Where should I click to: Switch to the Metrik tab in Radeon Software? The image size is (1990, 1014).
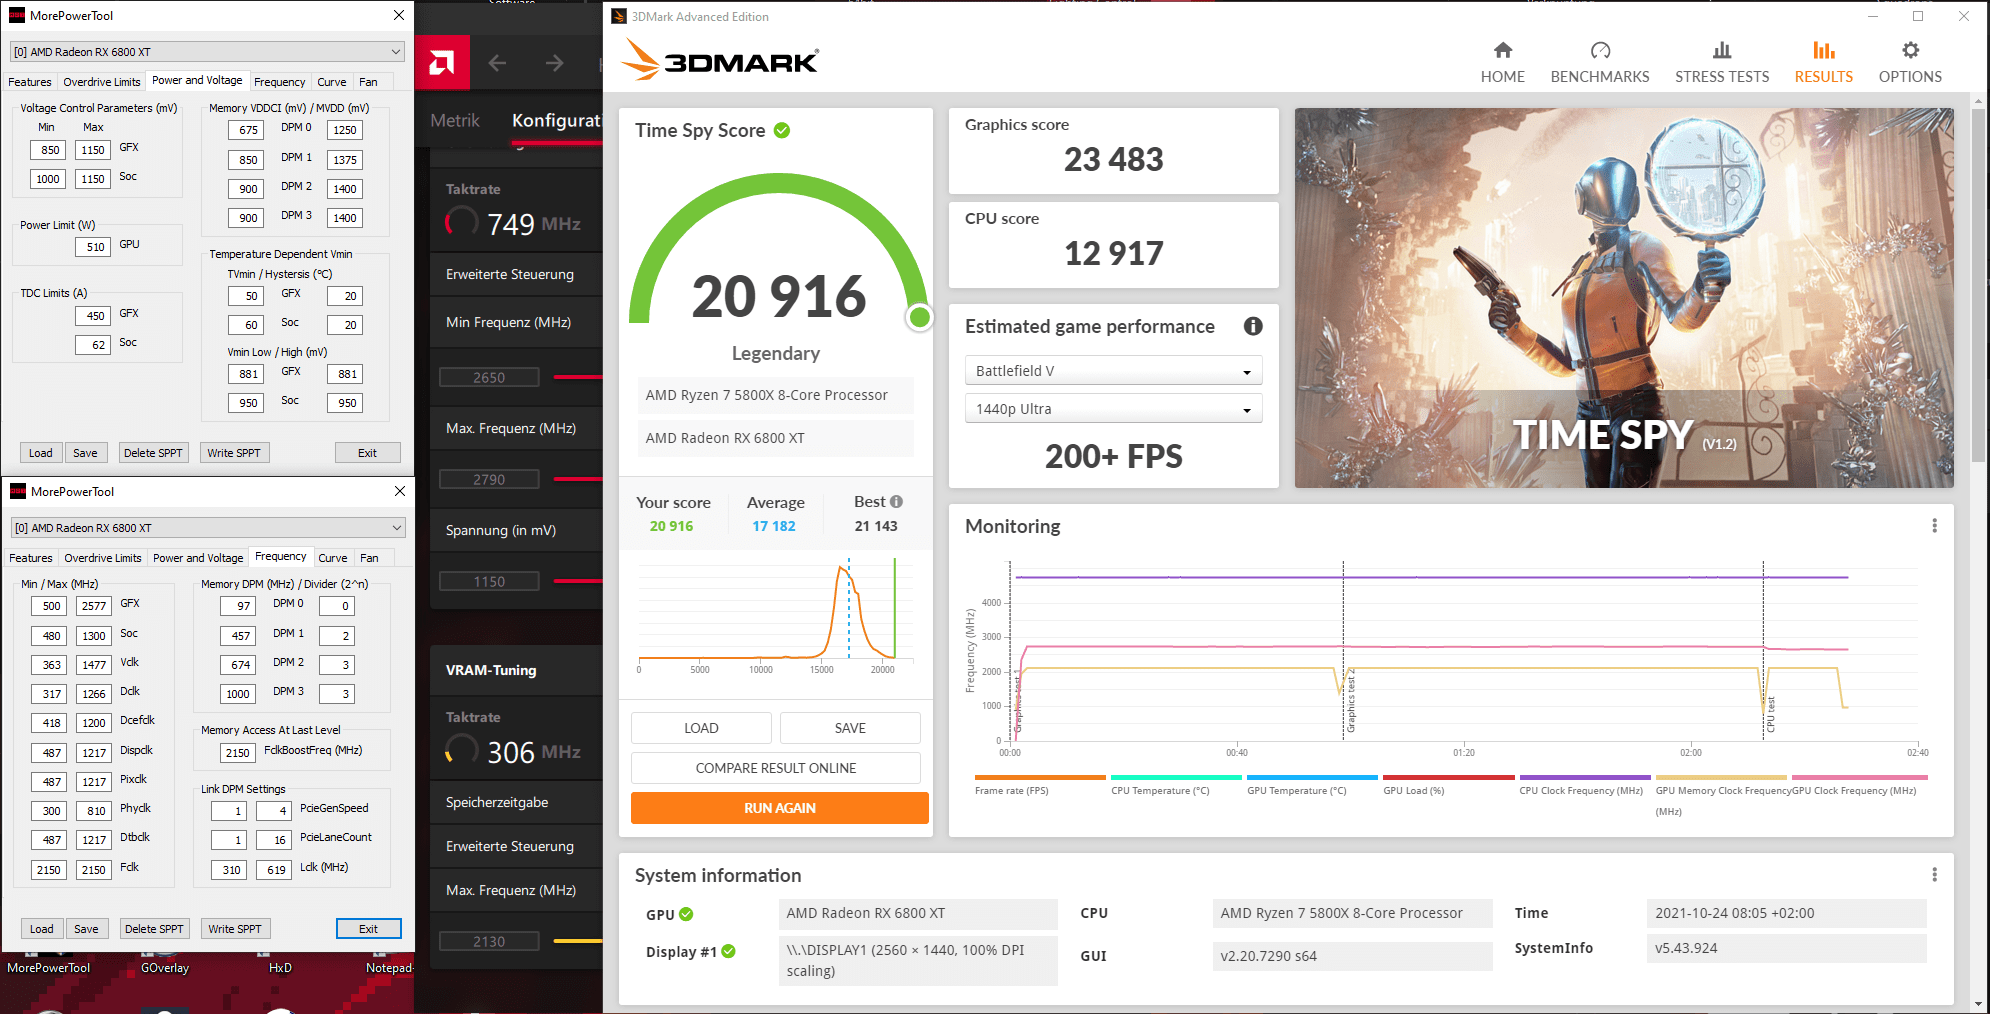click(455, 121)
